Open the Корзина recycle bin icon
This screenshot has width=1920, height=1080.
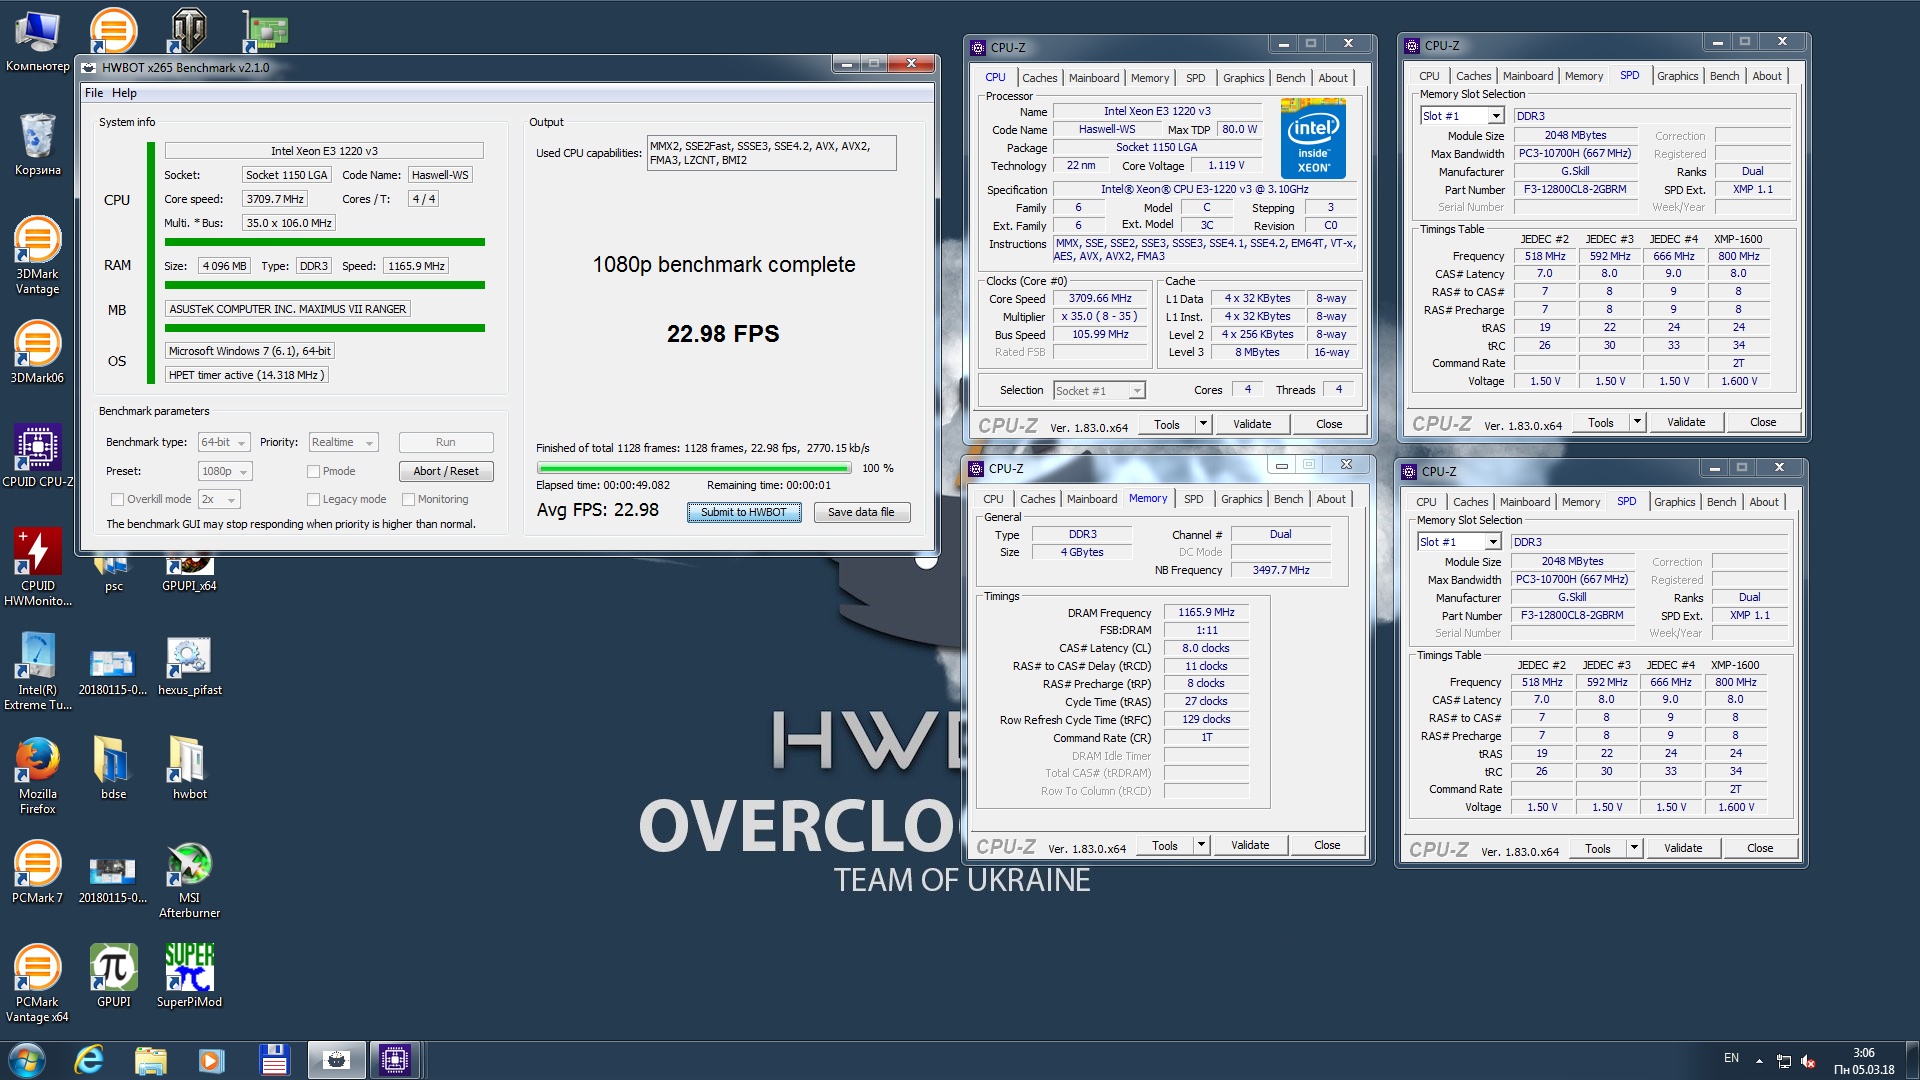[x=37, y=145]
